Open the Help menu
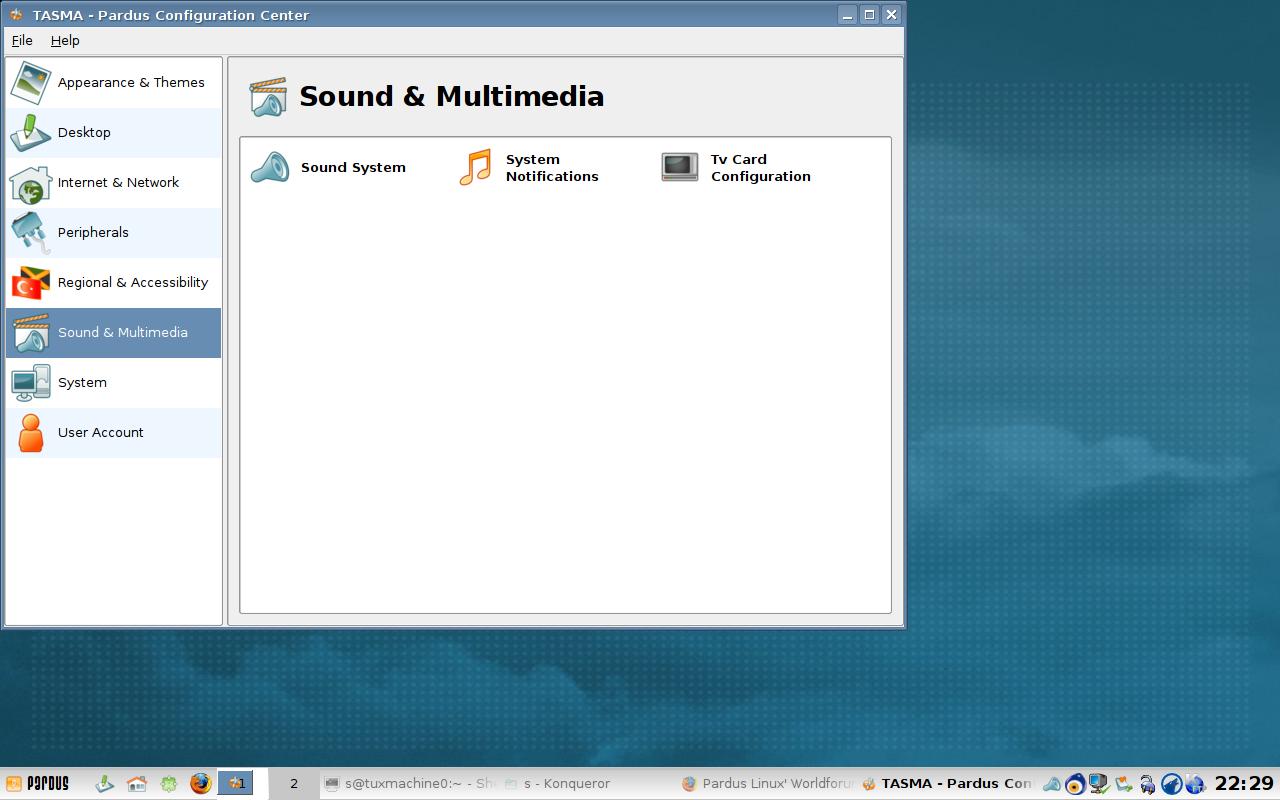The image size is (1280, 800). 65,41
